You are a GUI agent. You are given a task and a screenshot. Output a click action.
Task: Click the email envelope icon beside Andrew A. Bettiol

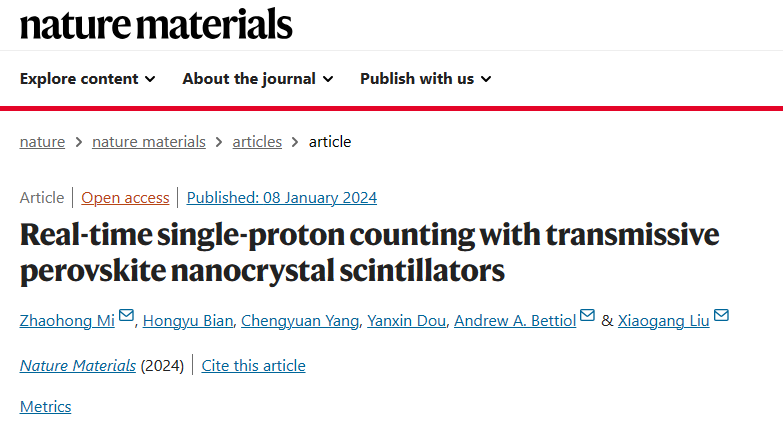pyautogui.click(x=587, y=316)
